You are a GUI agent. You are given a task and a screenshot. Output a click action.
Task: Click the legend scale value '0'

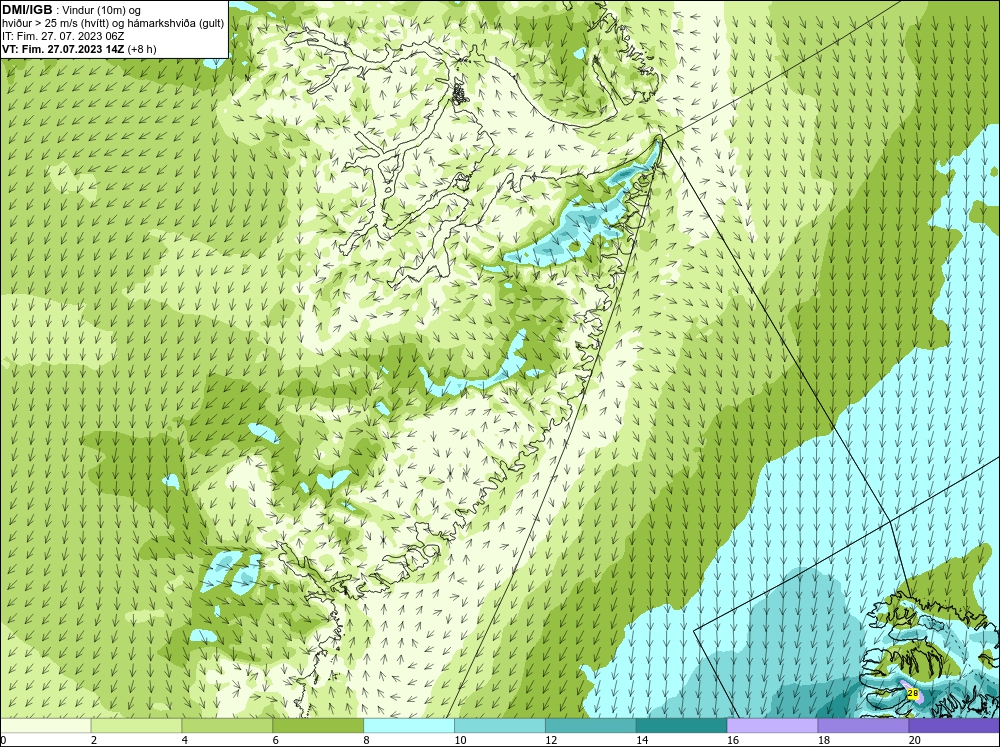click(3, 740)
